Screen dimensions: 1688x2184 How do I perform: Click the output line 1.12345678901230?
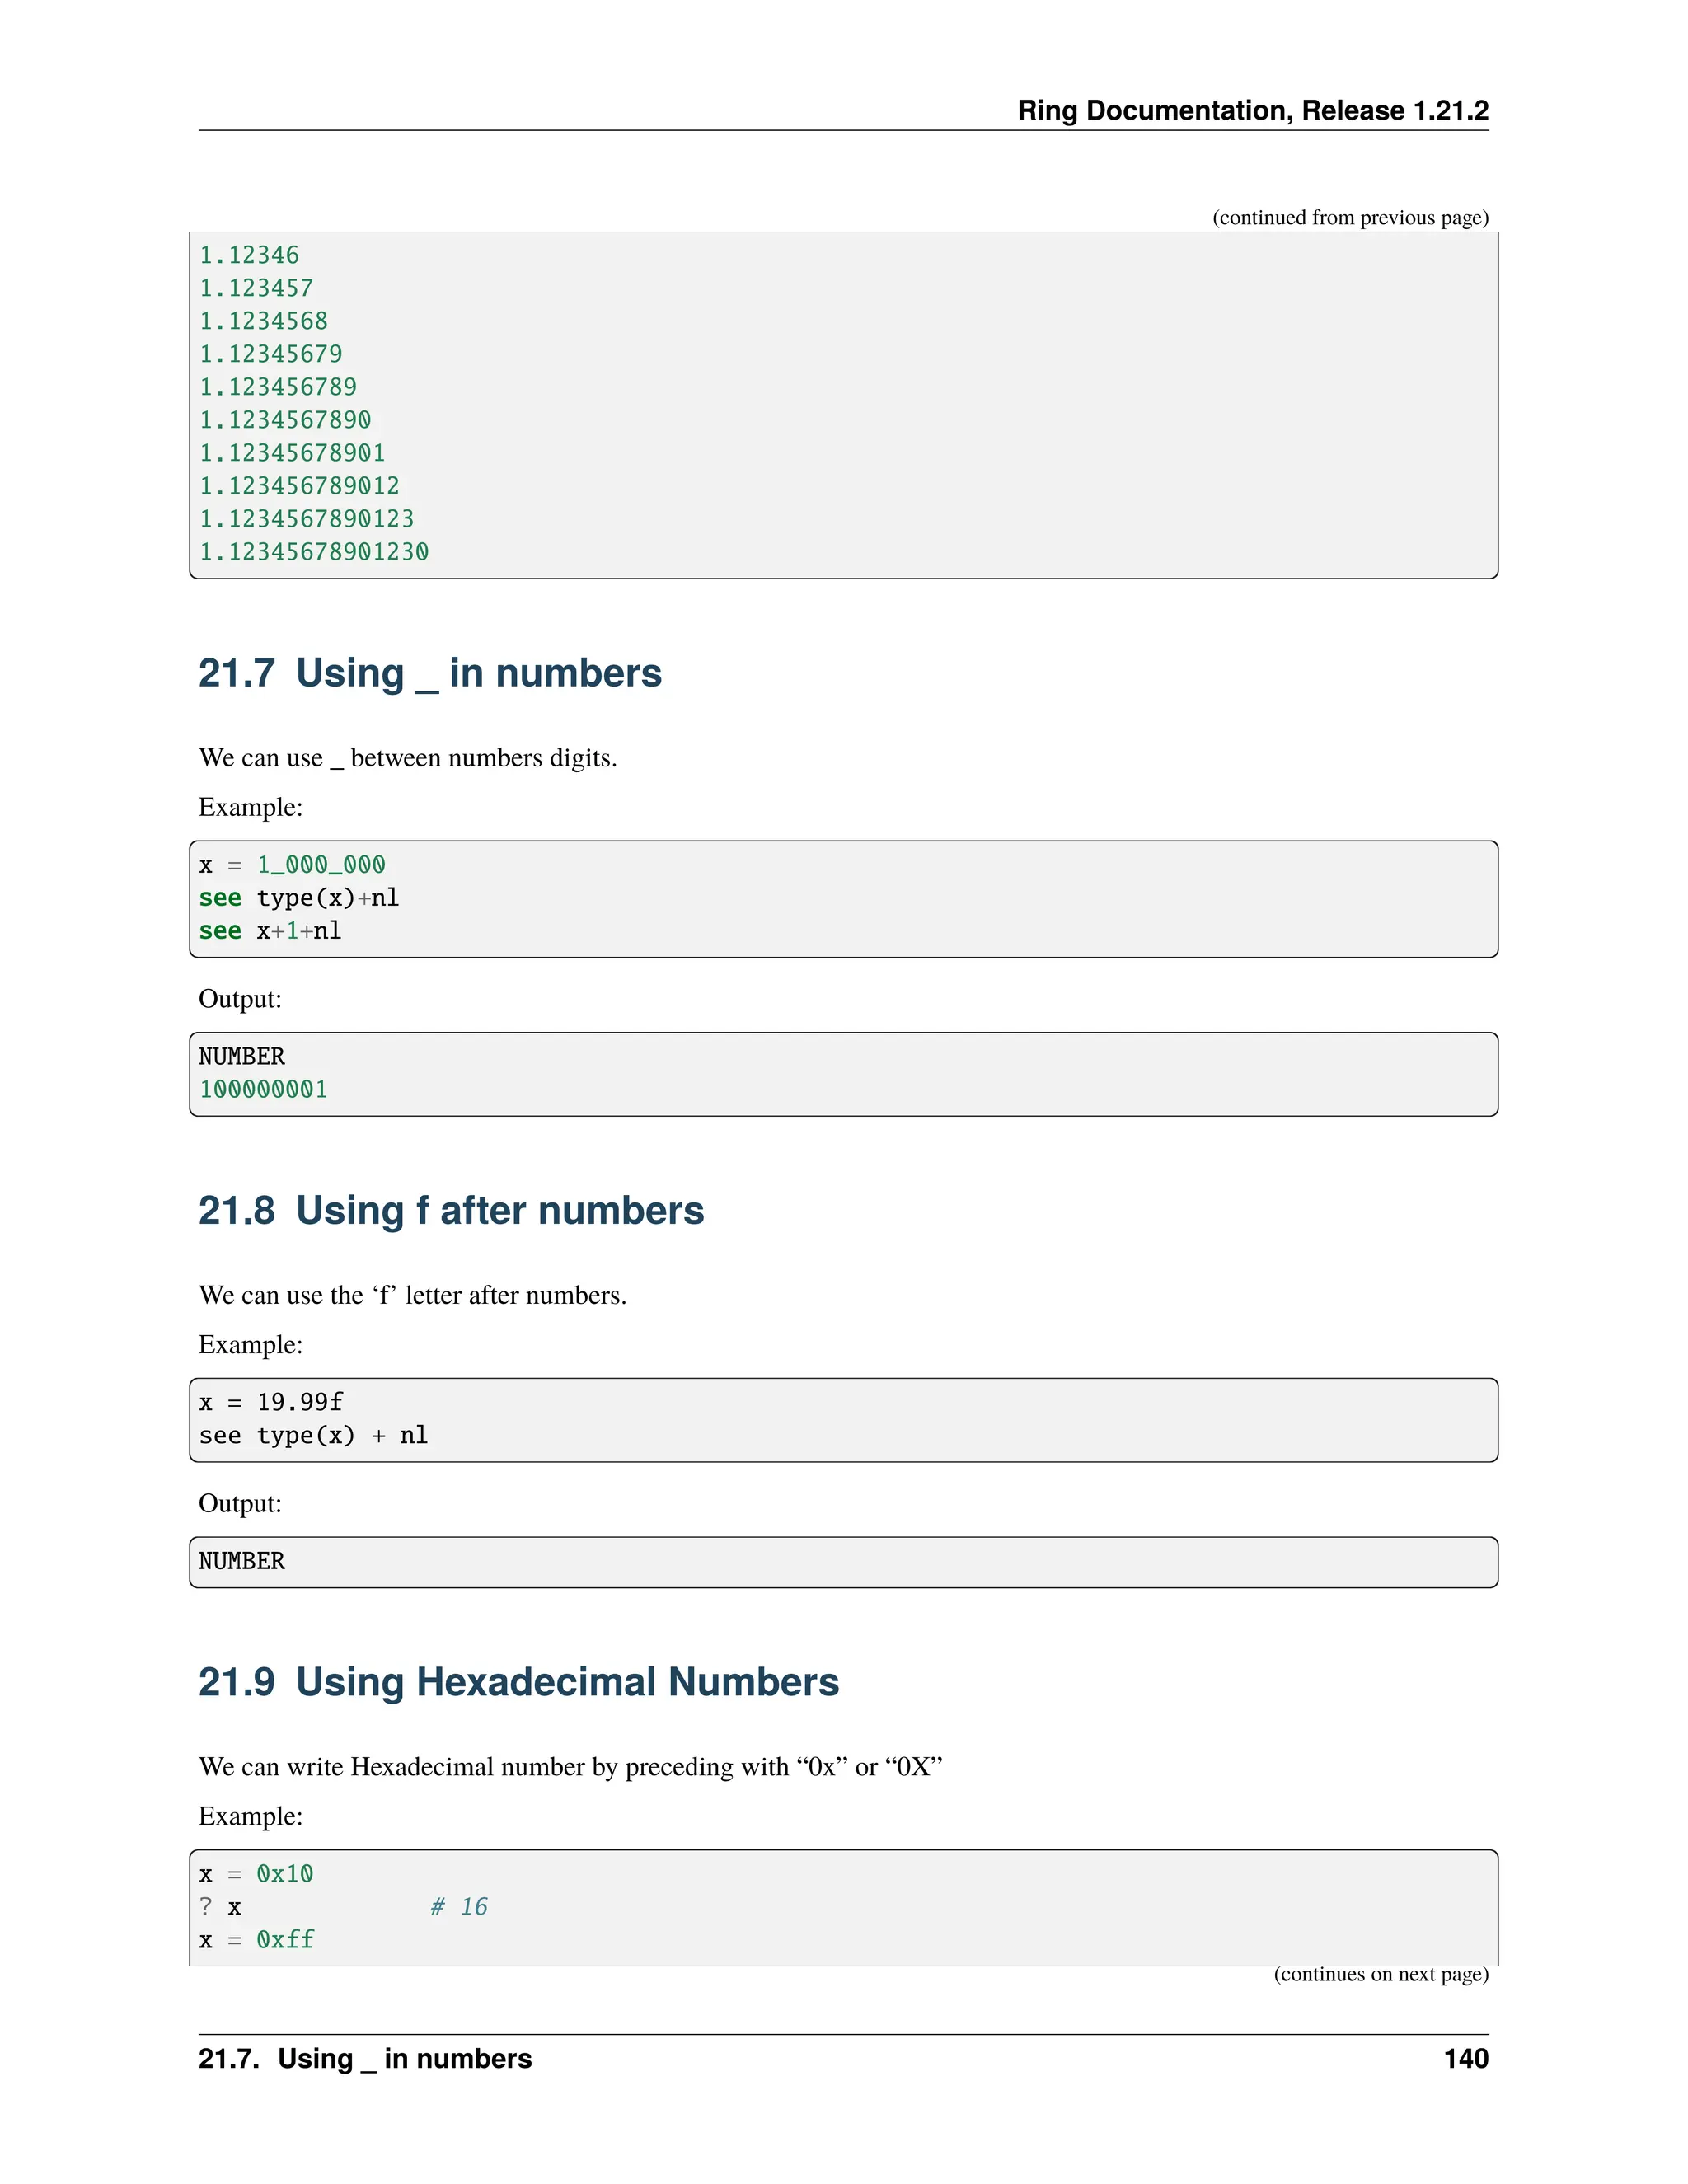pos(314,552)
